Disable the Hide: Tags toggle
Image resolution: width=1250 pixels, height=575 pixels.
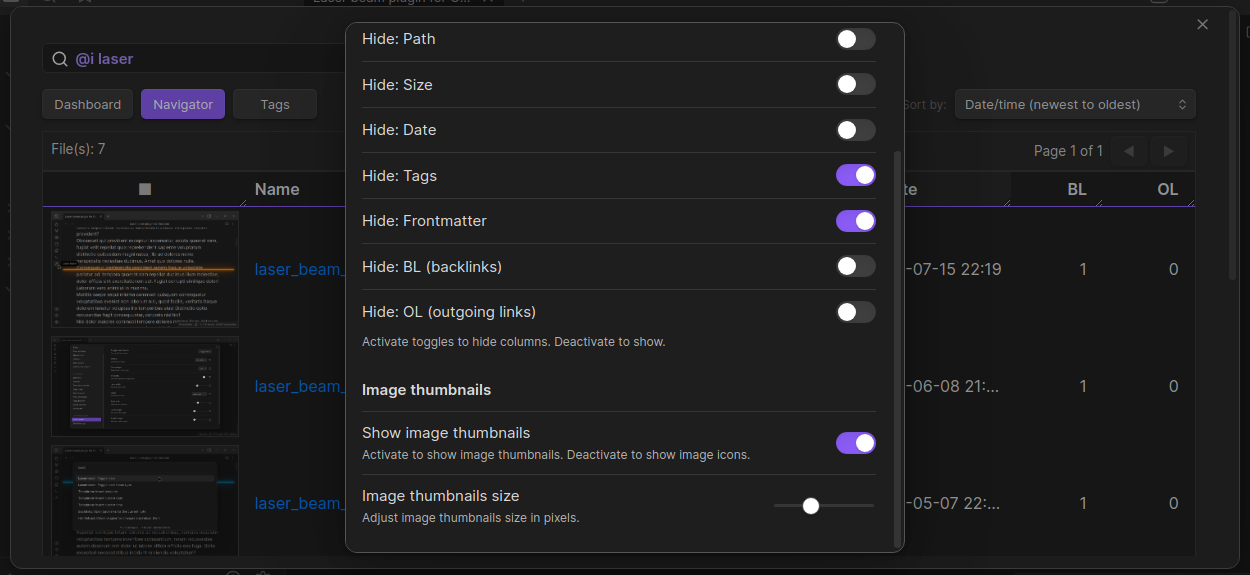click(x=855, y=176)
